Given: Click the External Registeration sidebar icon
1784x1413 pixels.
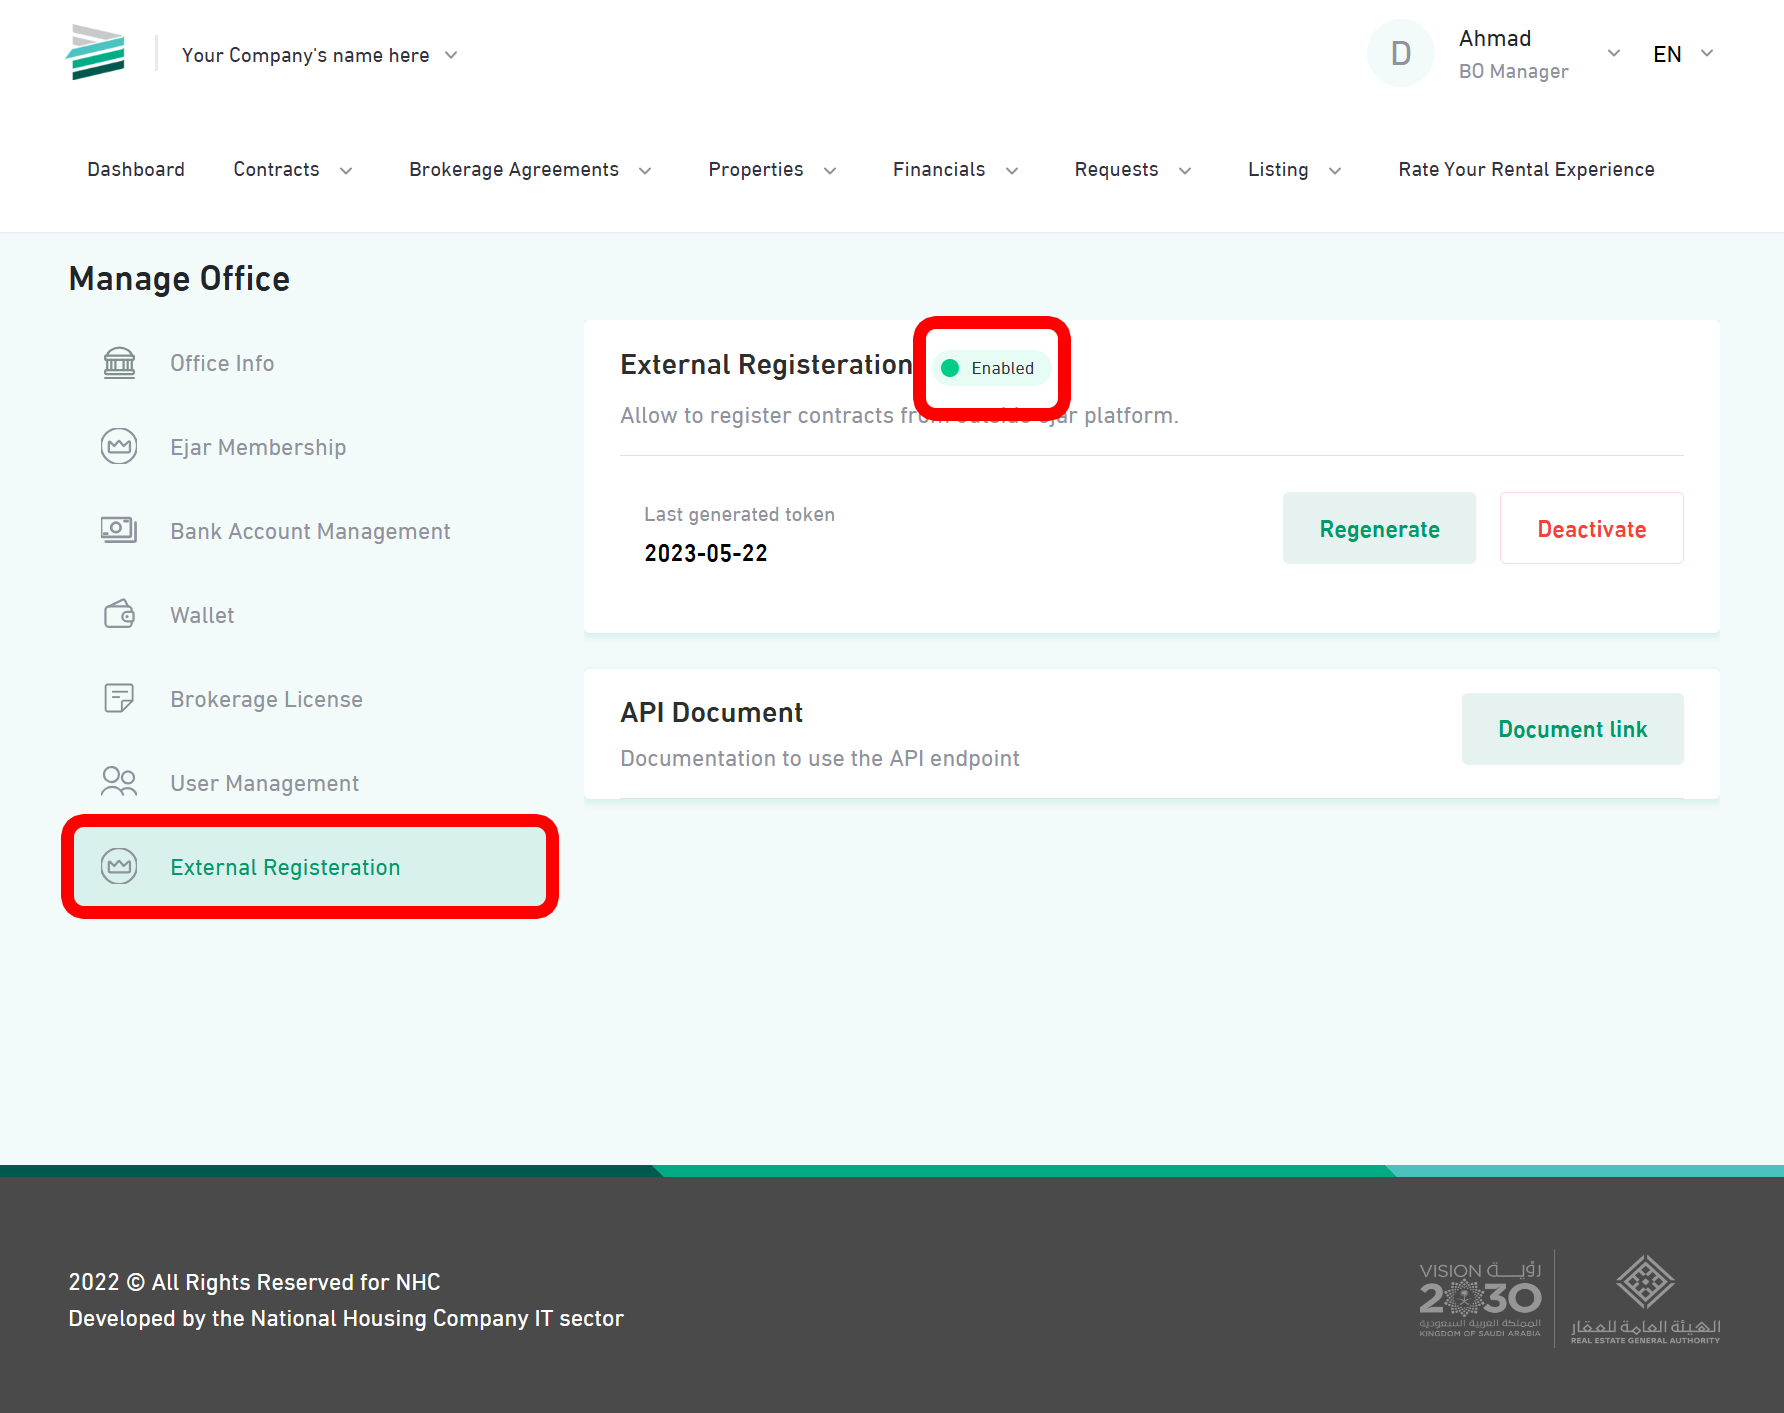Looking at the screenshot, I should [x=118, y=866].
